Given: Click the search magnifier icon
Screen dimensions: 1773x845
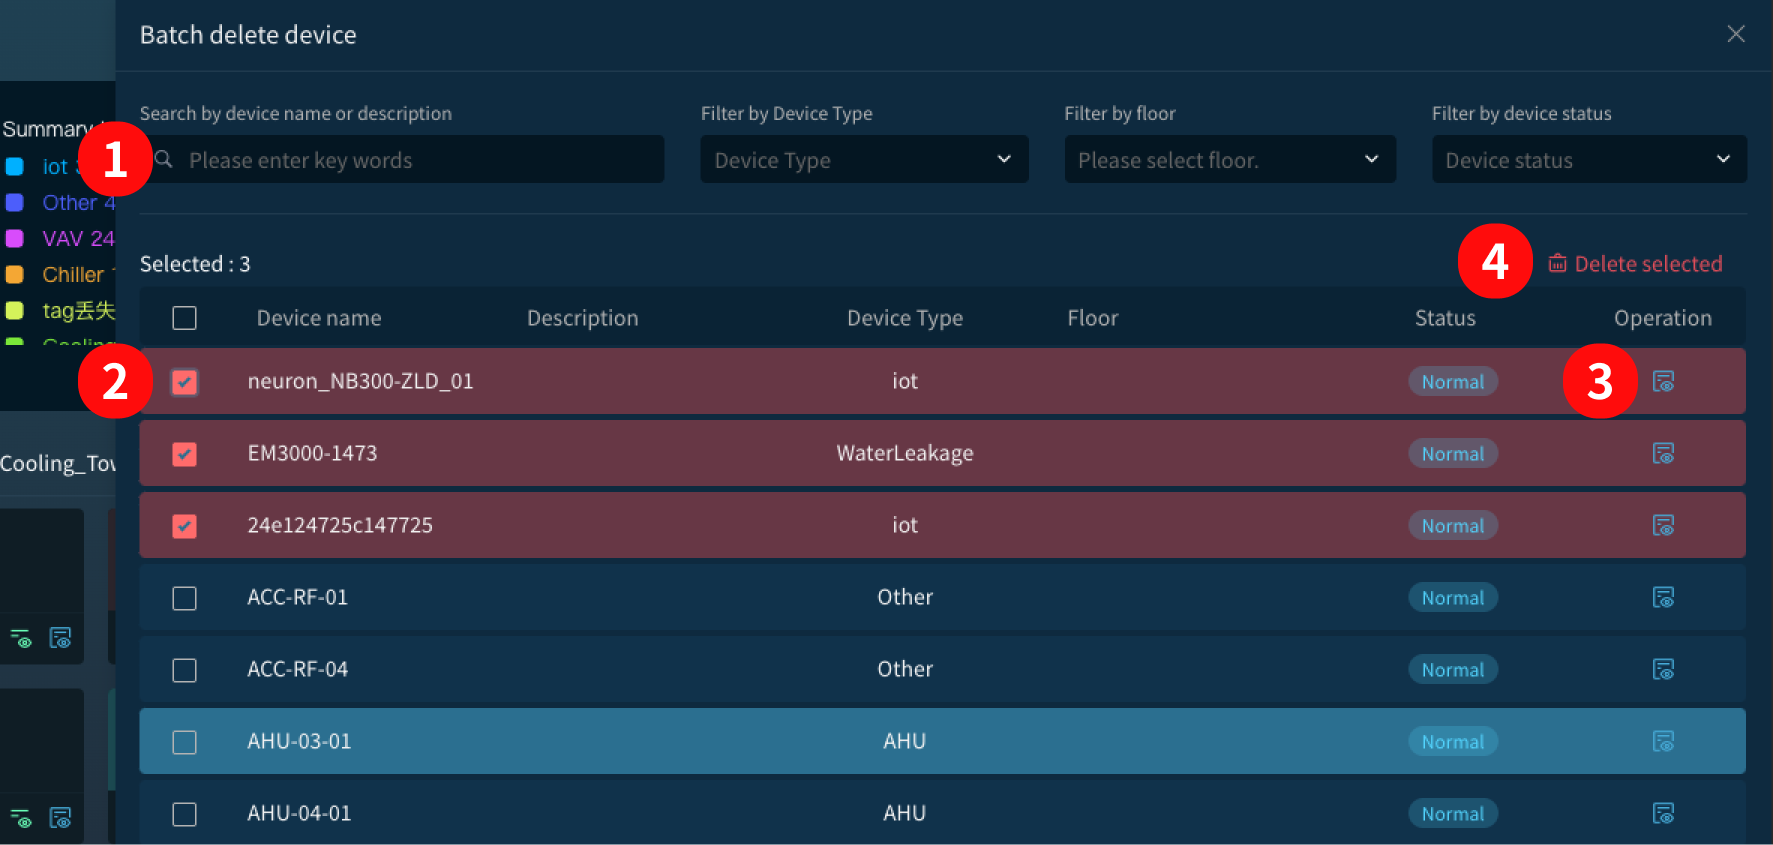Looking at the screenshot, I should (164, 159).
